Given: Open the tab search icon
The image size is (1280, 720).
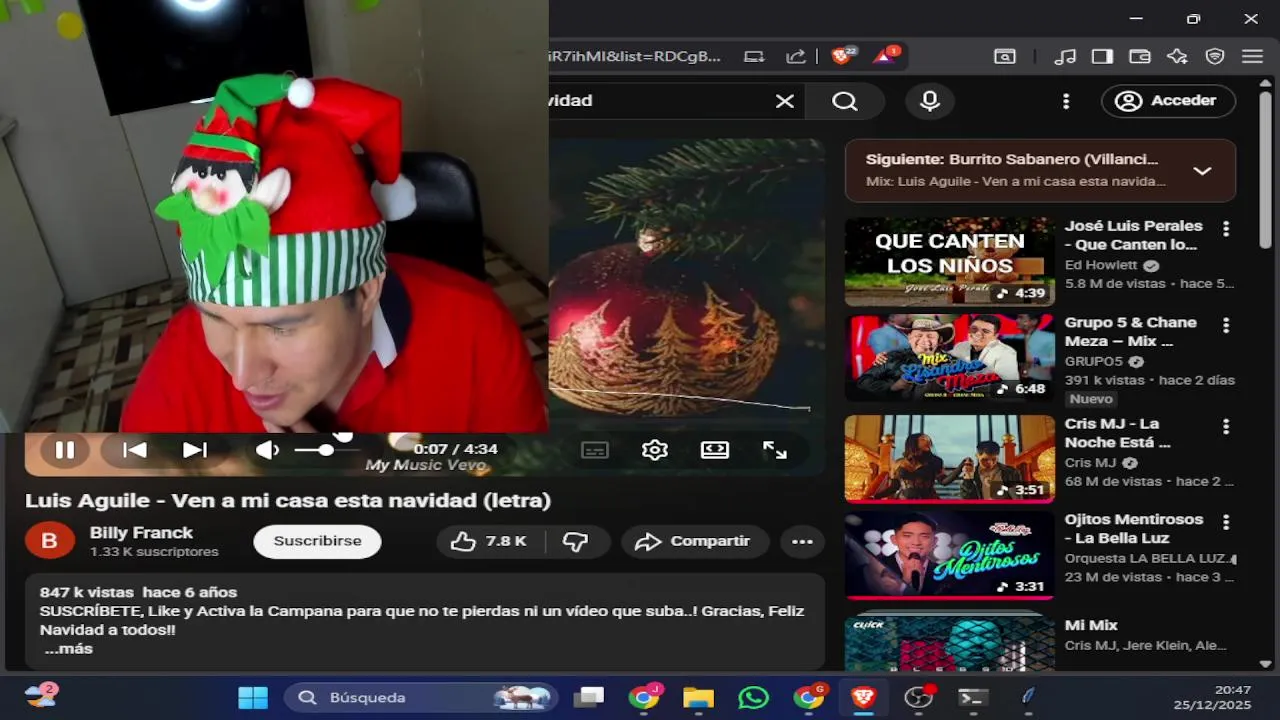Looking at the screenshot, I should coord(1005,56).
